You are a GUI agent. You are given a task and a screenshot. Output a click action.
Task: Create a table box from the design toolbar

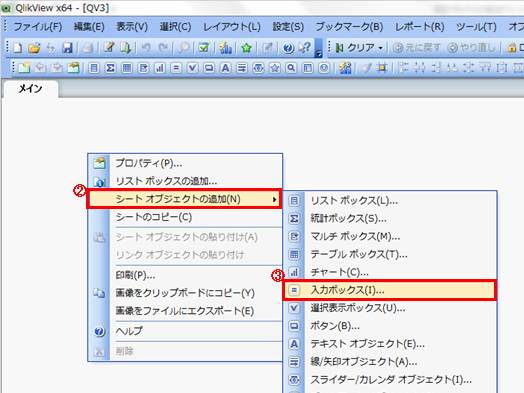point(127,68)
